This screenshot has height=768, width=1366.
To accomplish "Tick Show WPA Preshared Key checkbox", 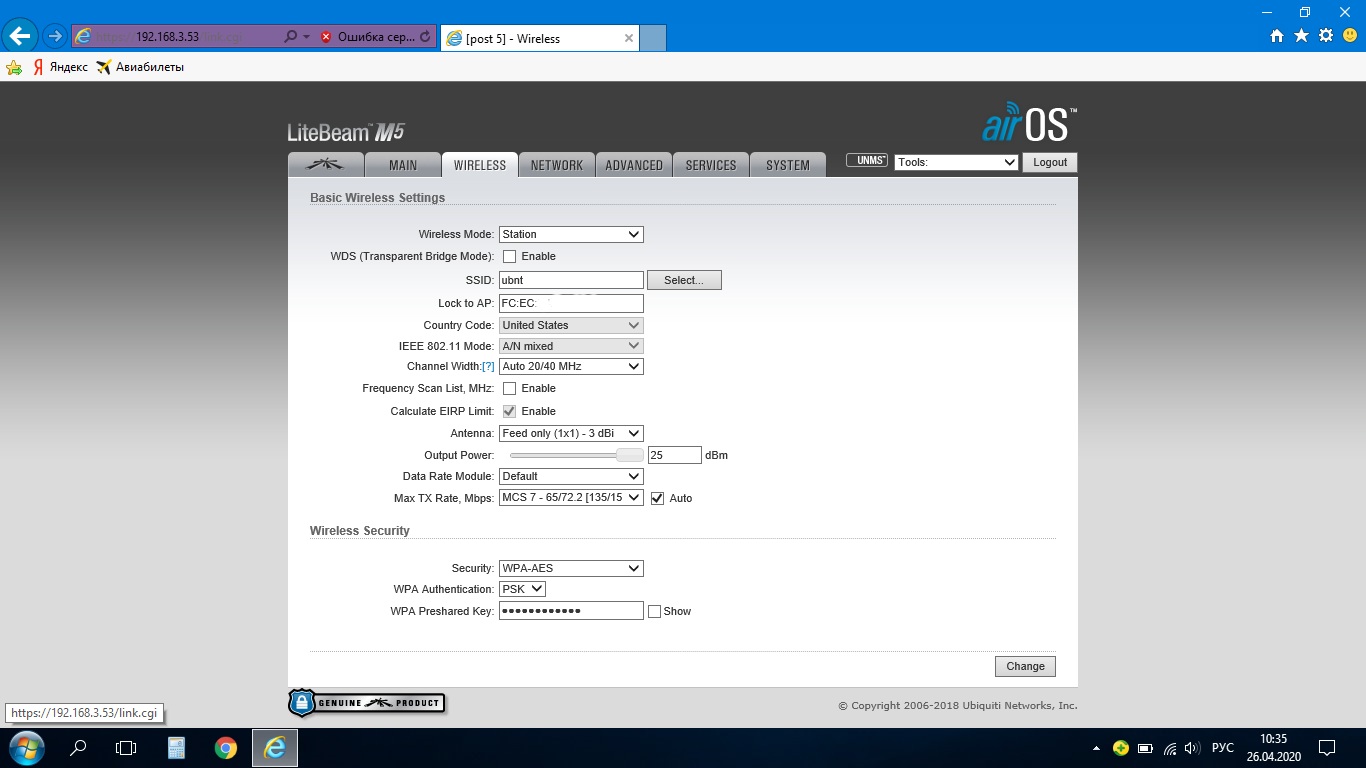I will click(x=655, y=612).
